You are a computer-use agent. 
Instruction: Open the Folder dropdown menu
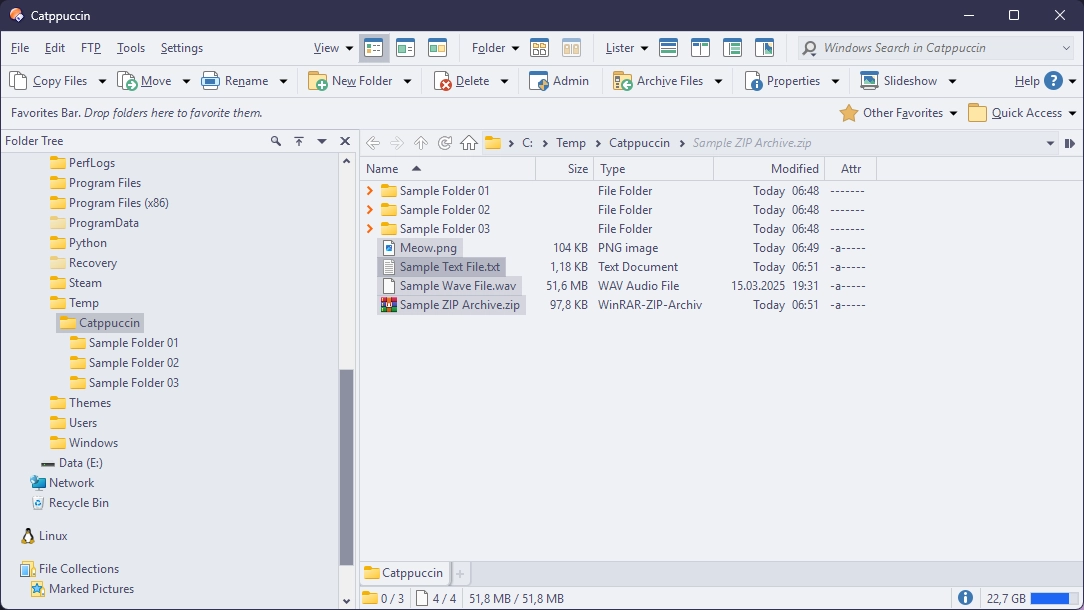tap(495, 48)
